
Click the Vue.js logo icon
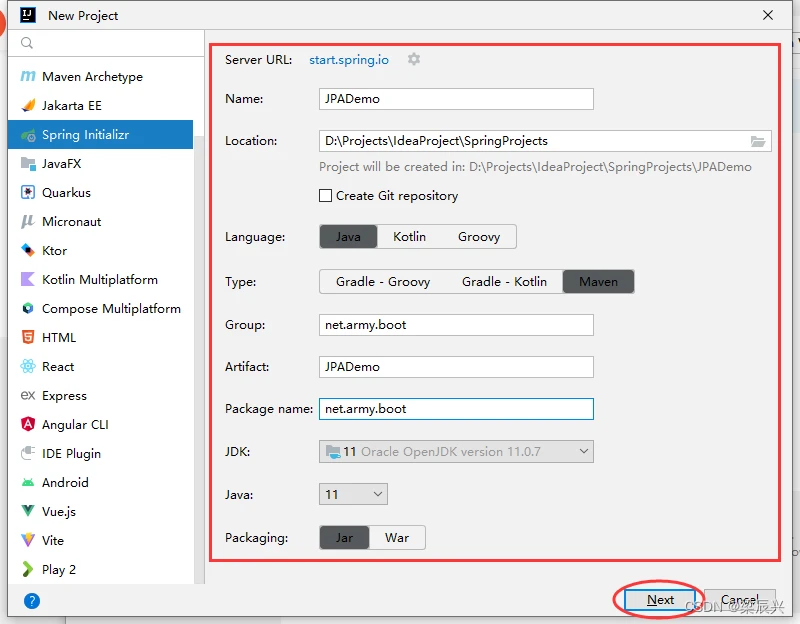pyautogui.click(x=28, y=511)
